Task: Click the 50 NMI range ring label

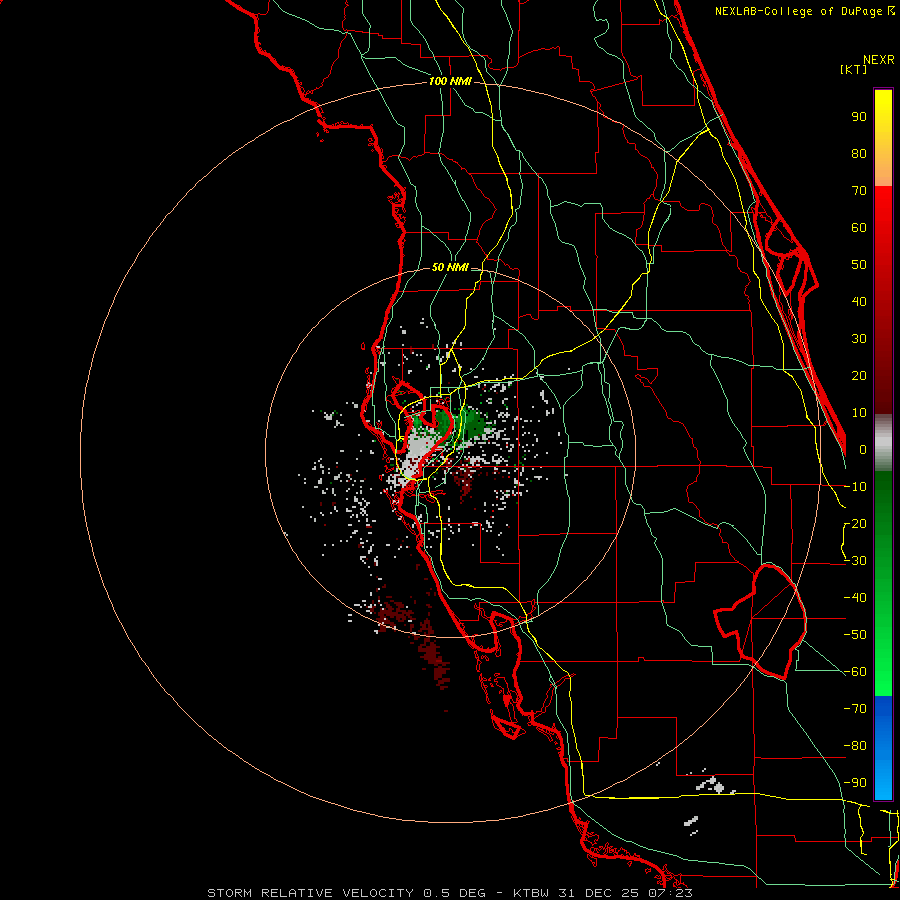Action: click(450, 267)
